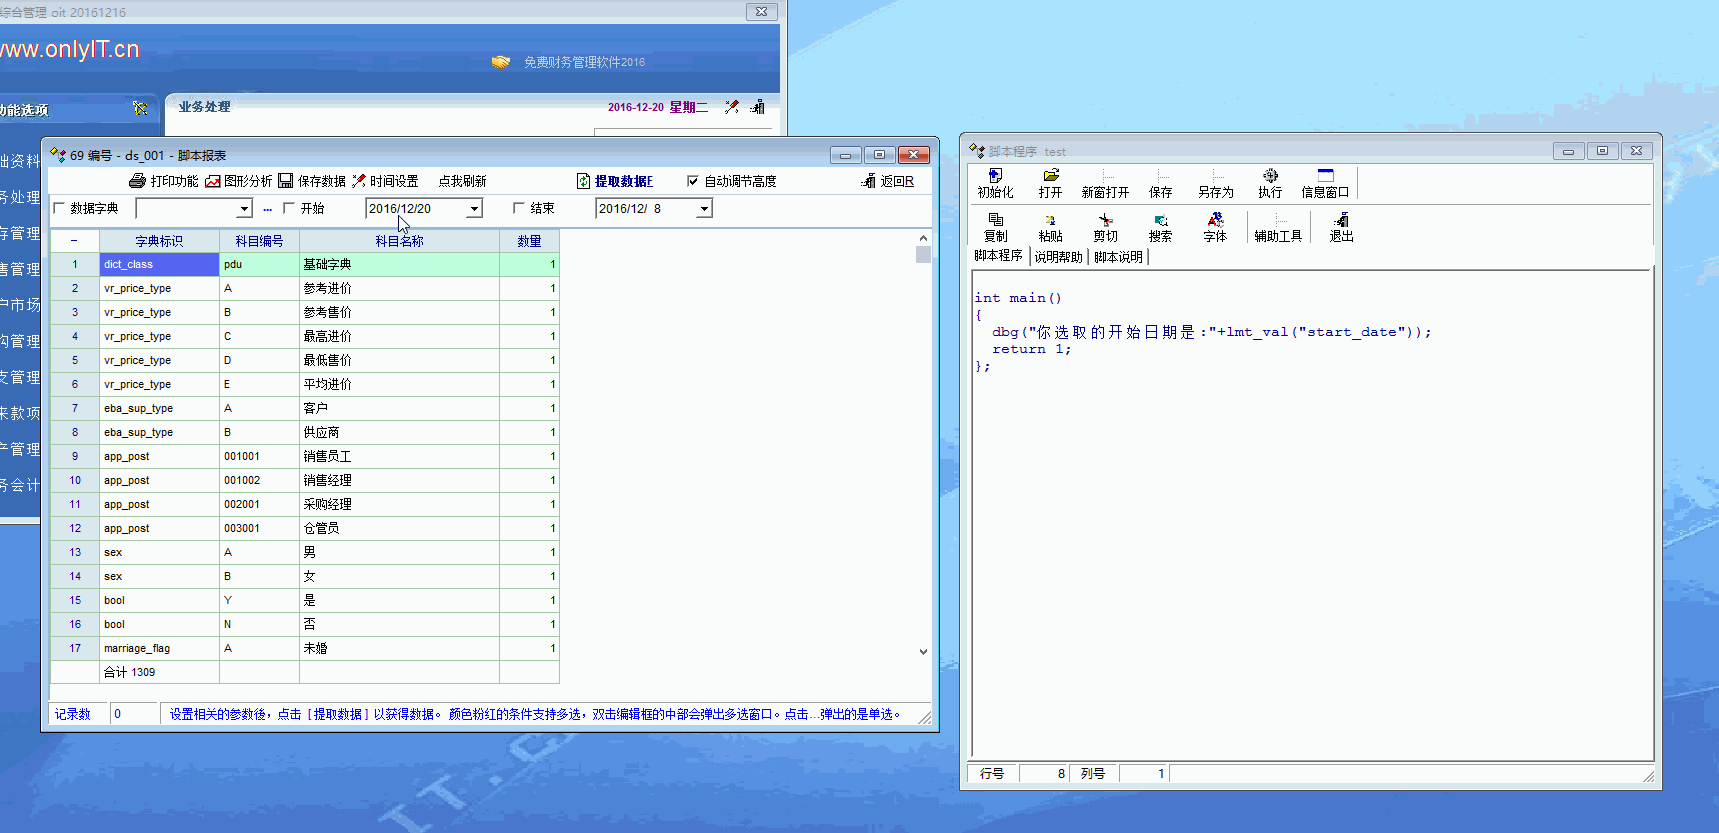Click the 执行 run script icon

[x=1270, y=176]
